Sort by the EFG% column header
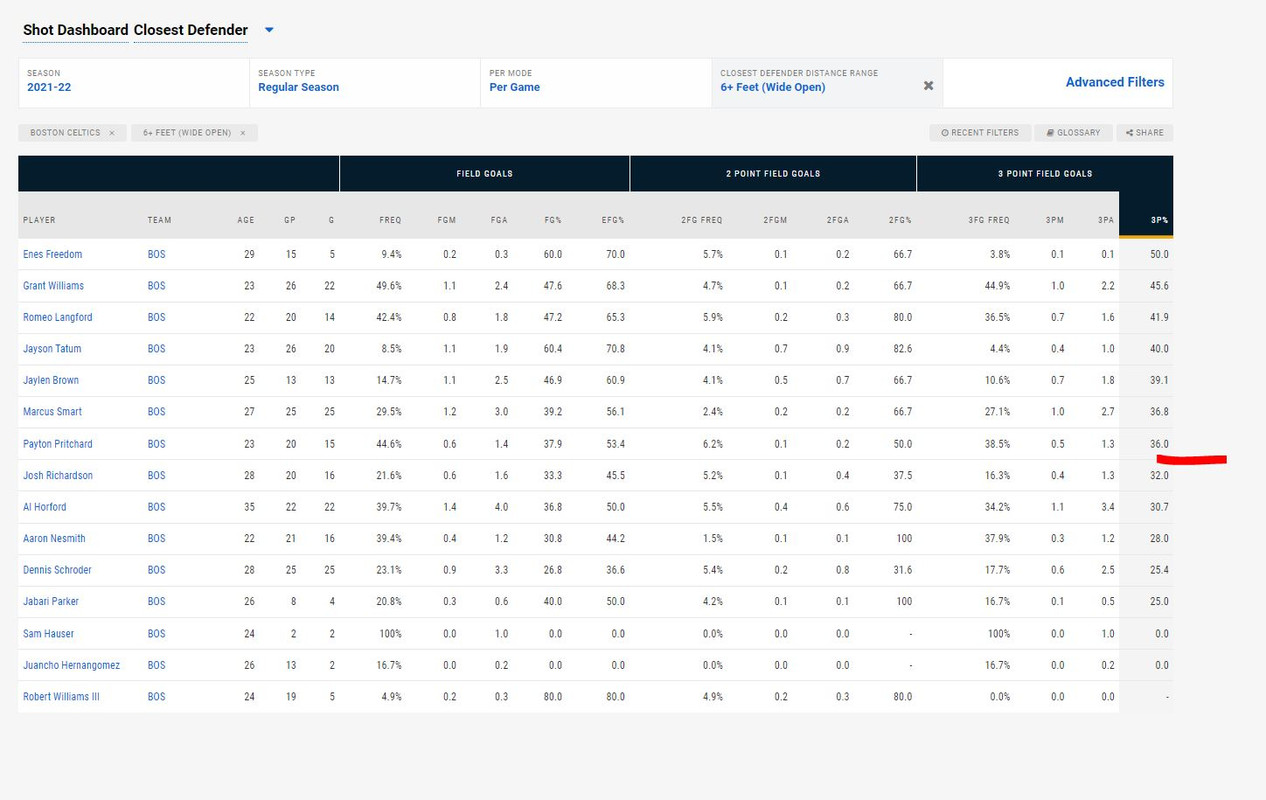Image resolution: width=1266 pixels, height=800 pixels. (x=613, y=220)
